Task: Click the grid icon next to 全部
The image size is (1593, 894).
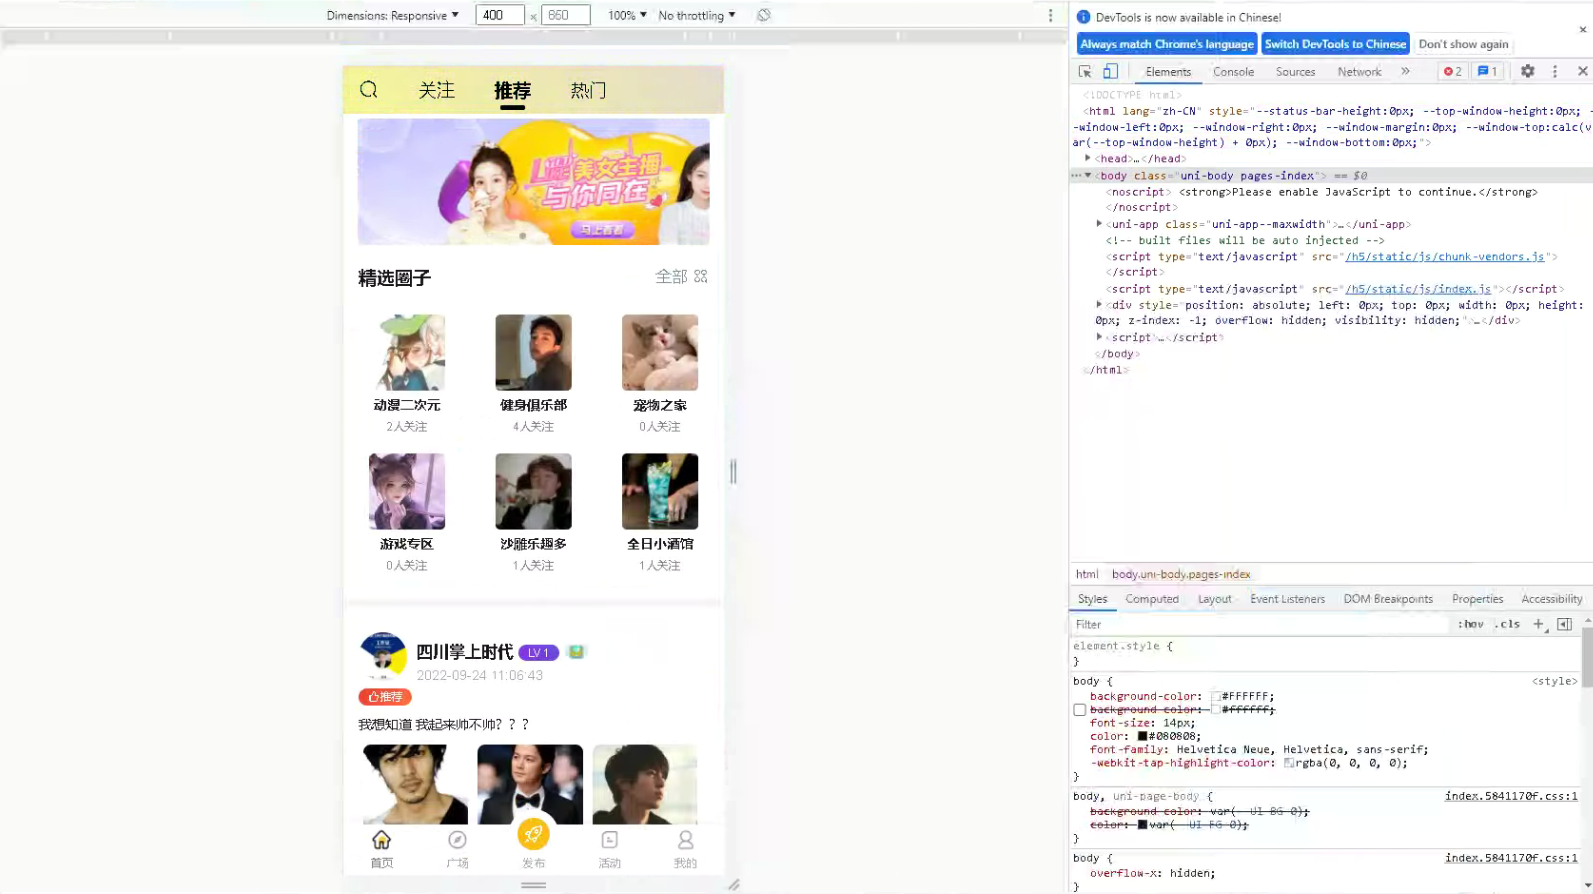Action: (x=701, y=276)
